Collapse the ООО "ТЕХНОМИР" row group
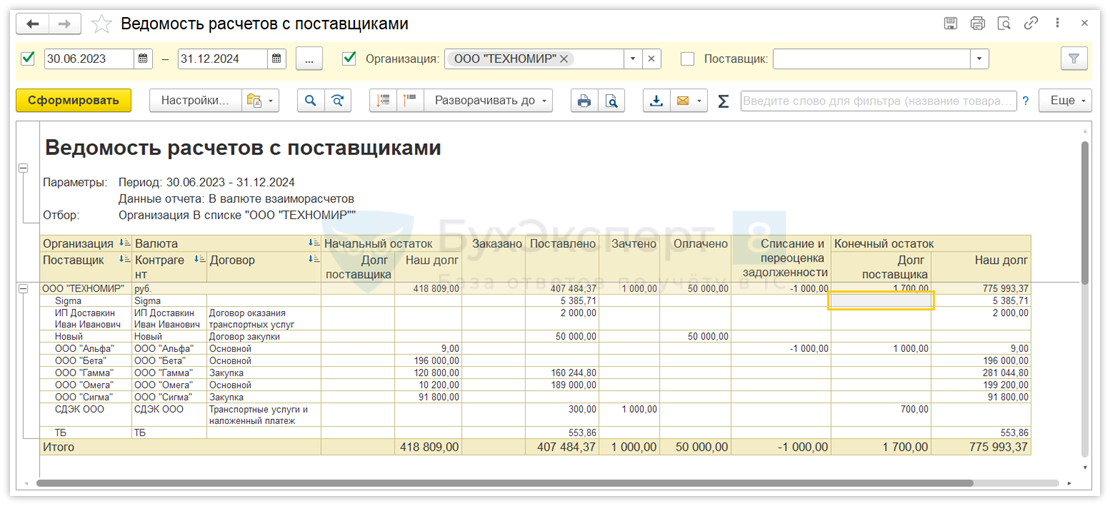This screenshot has height=506, width=1110. click(x=23, y=288)
